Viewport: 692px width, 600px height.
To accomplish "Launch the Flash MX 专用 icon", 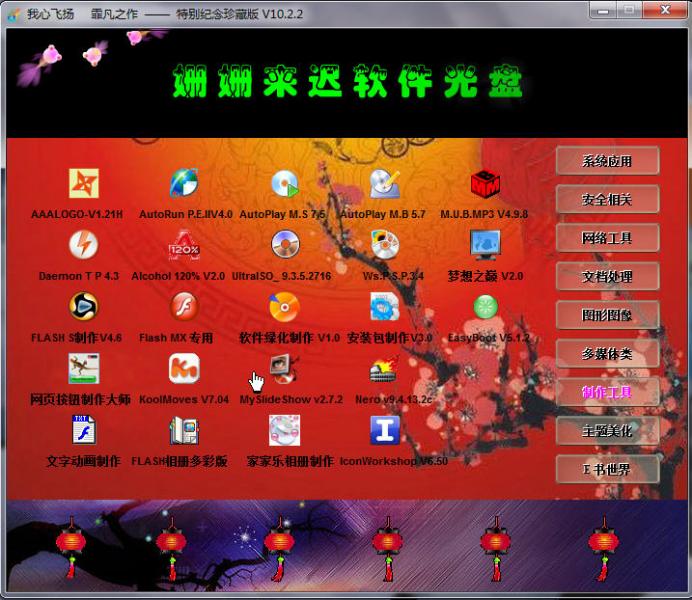I will [x=184, y=306].
